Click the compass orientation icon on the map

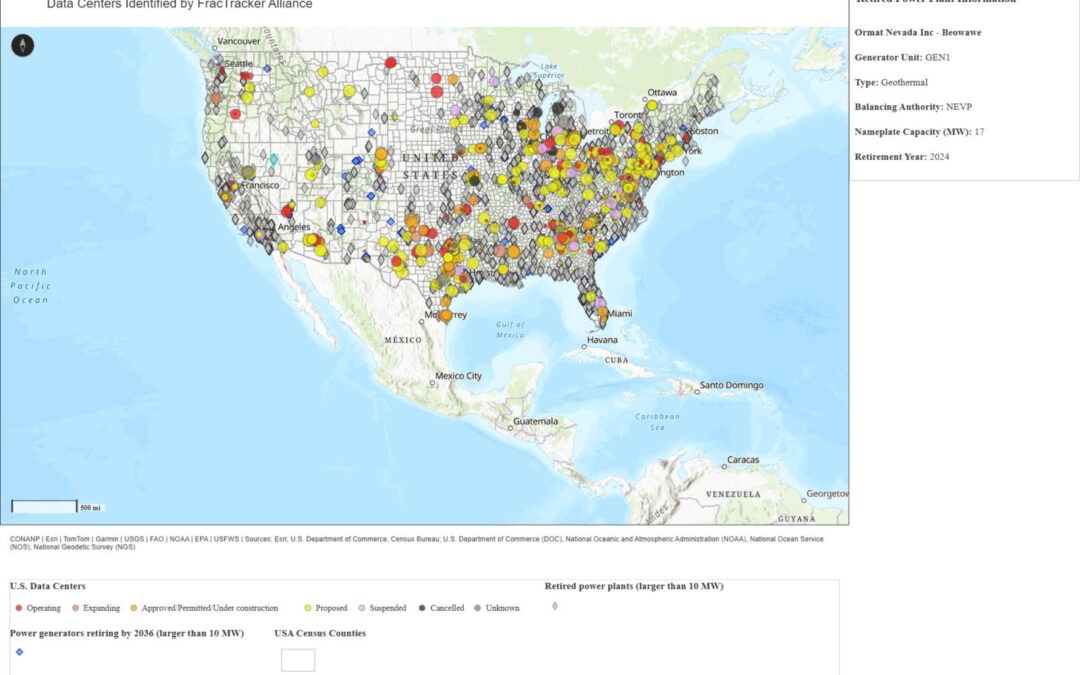[x=22, y=45]
